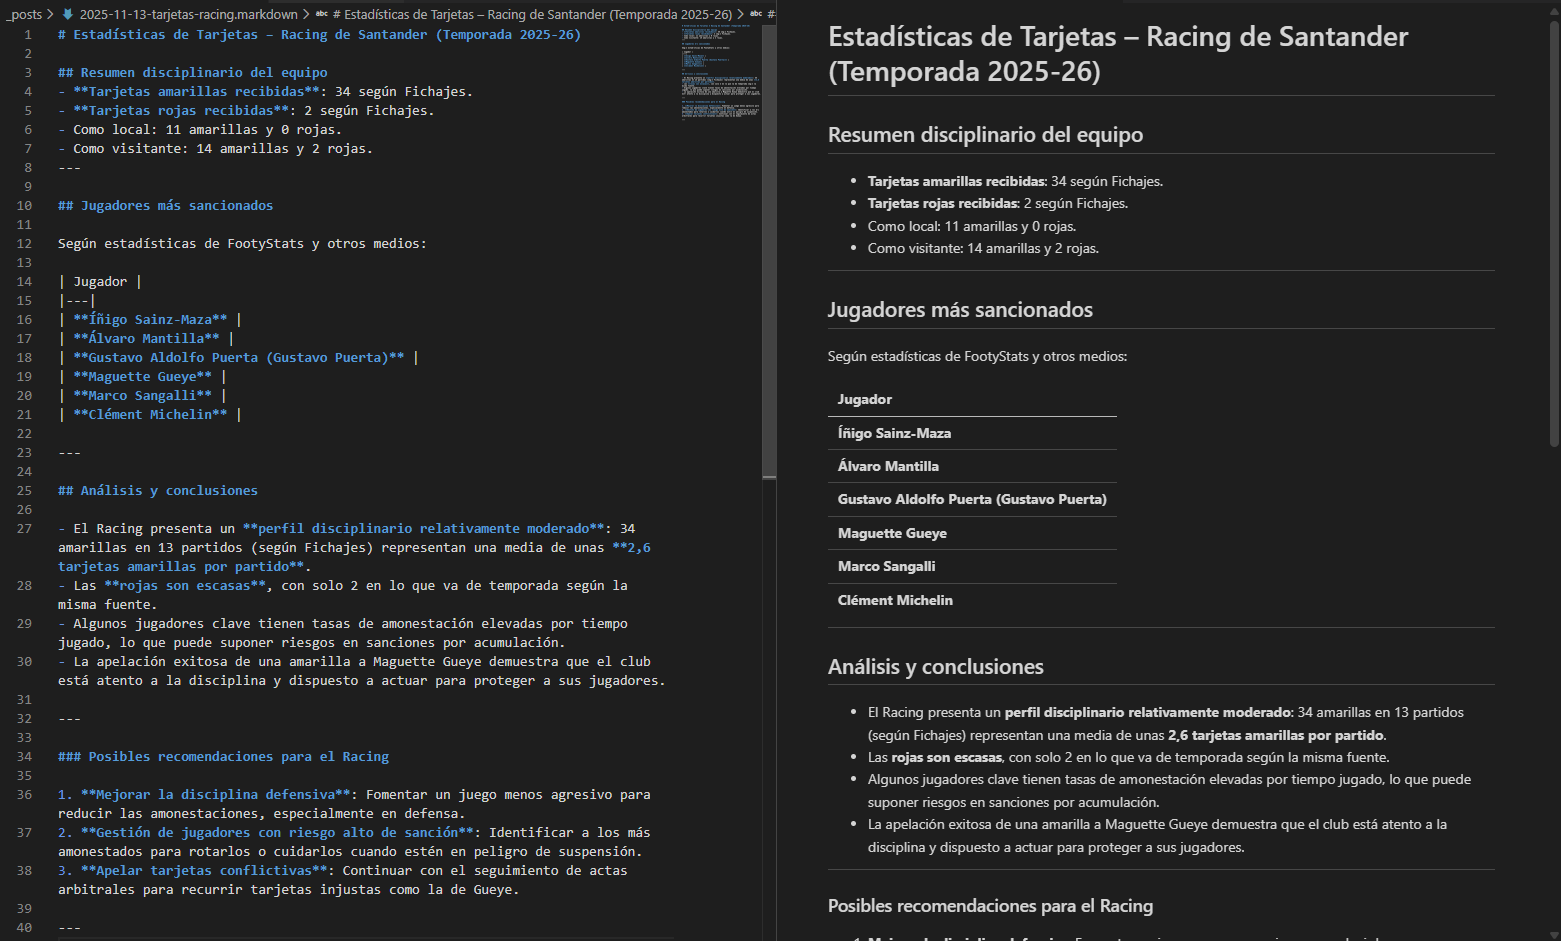Click the abc symbol icon before the Estadísticas breadcrumb

[x=322, y=14]
